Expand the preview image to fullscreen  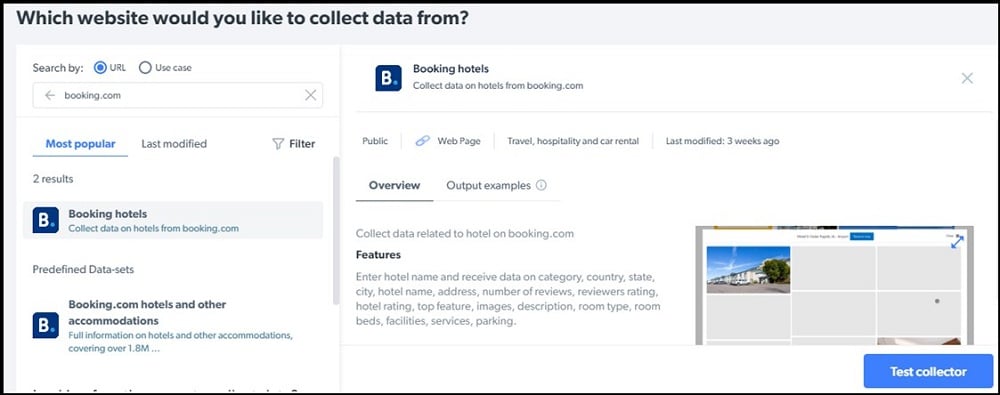957,242
